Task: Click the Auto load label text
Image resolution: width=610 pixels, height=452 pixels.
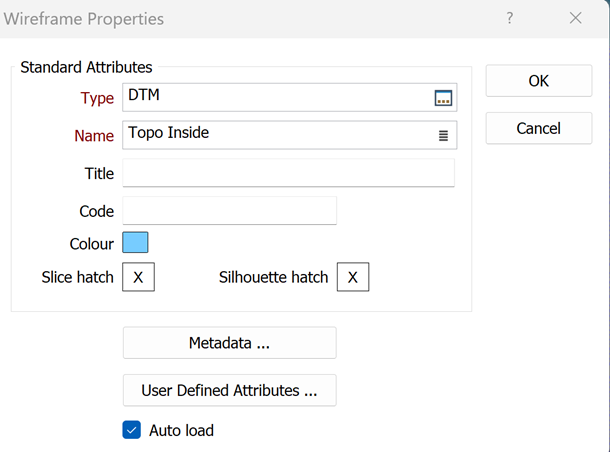Action: click(181, 430)
